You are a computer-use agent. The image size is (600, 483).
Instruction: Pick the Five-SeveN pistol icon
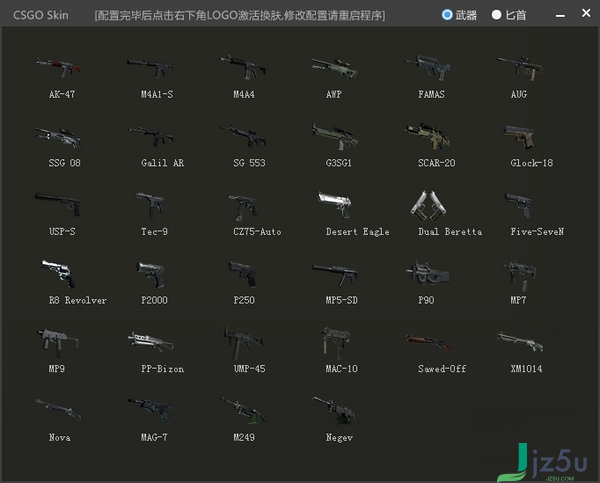[518, 205]
